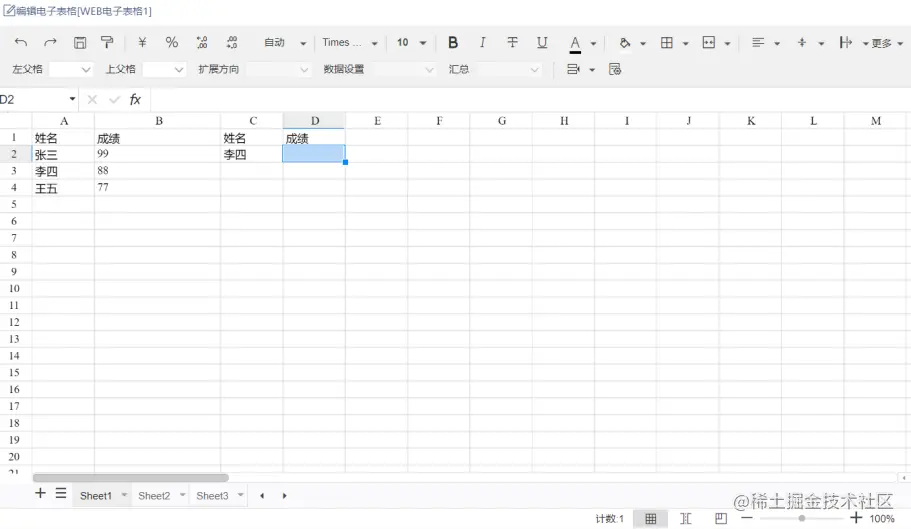Screen dimensions: 911x529
Task: Select cell with value 99
Action: click(157, 154)
